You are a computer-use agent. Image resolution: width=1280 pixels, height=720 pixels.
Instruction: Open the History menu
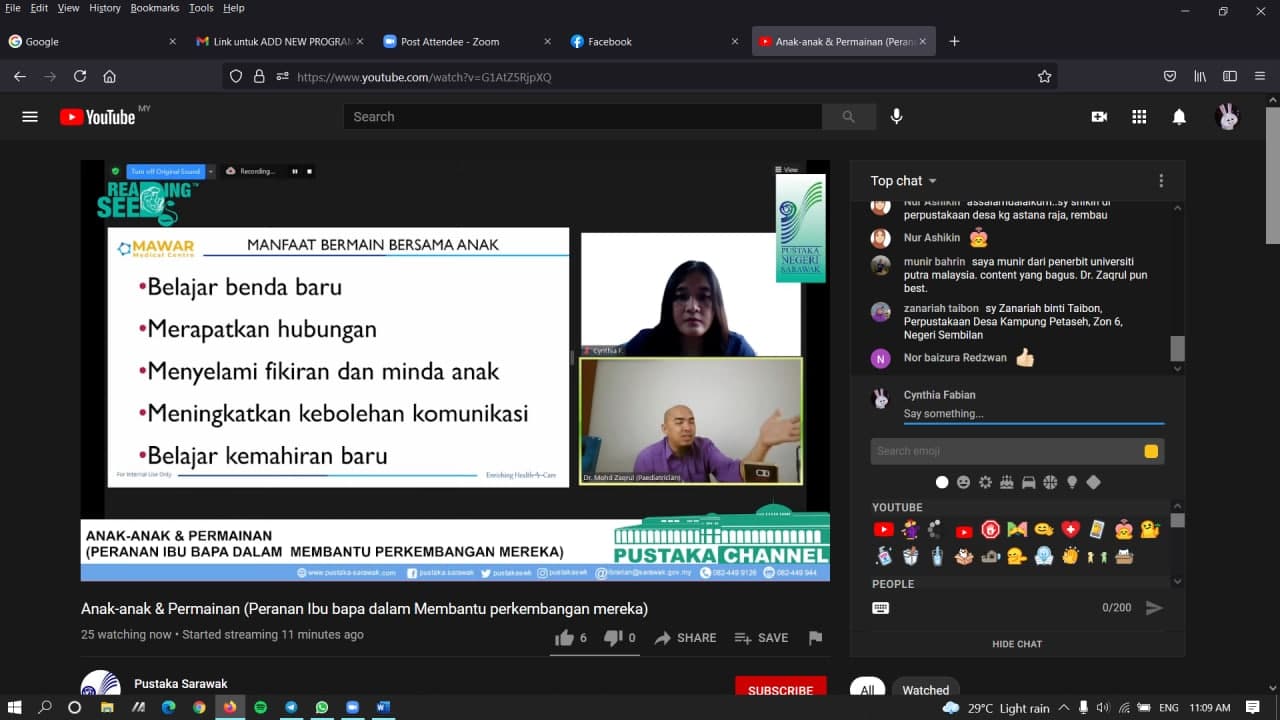coord(104,8)
